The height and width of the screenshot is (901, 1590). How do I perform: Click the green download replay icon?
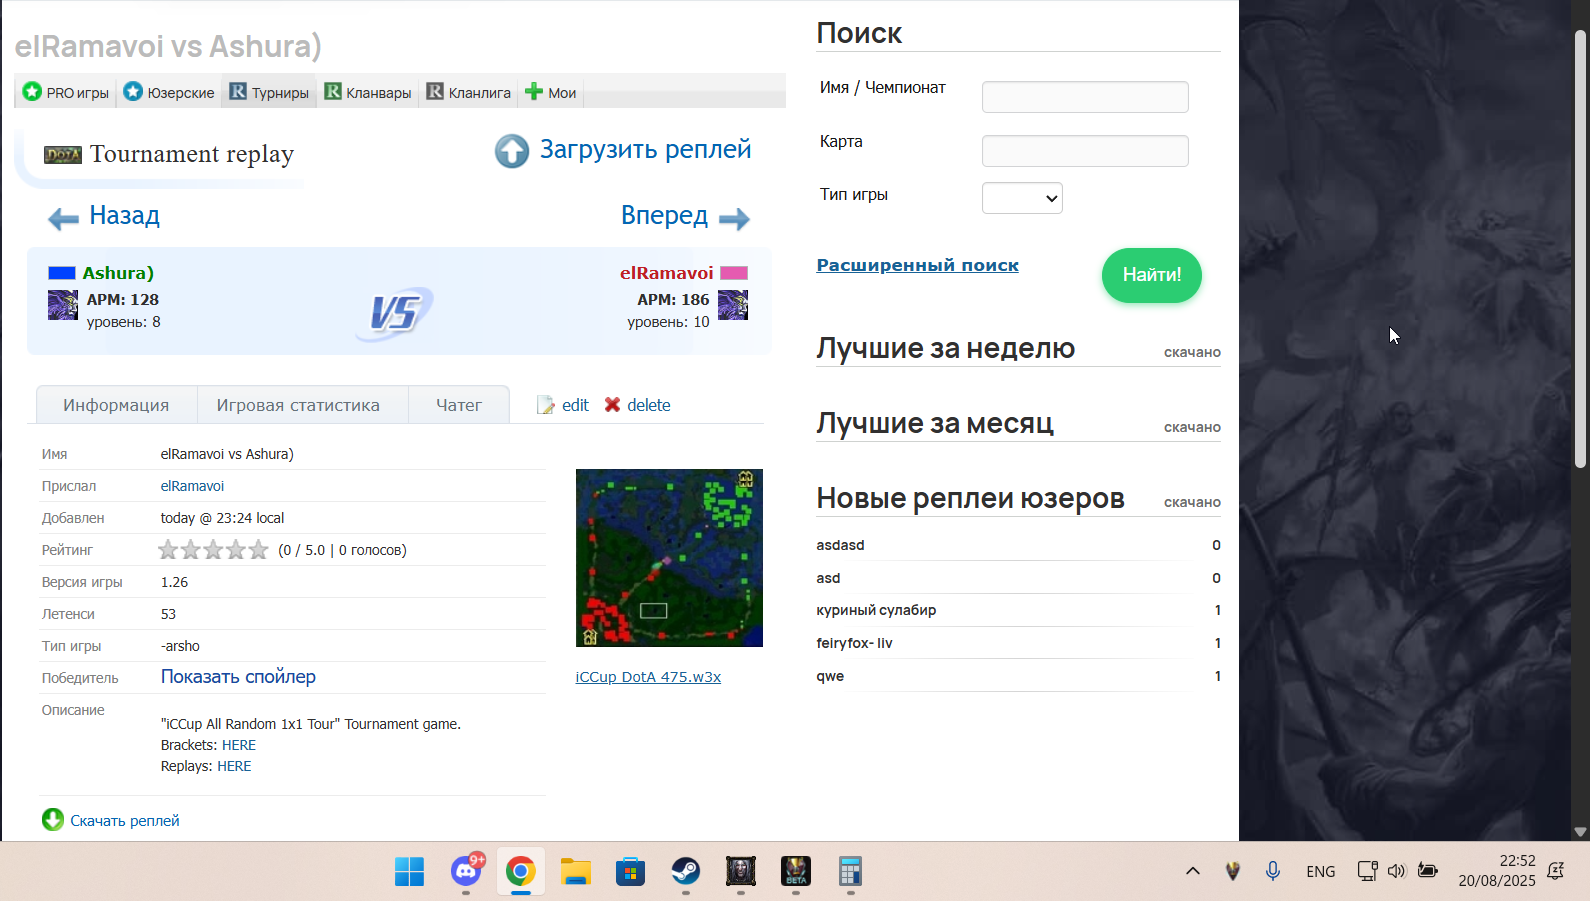pos(53,820)
